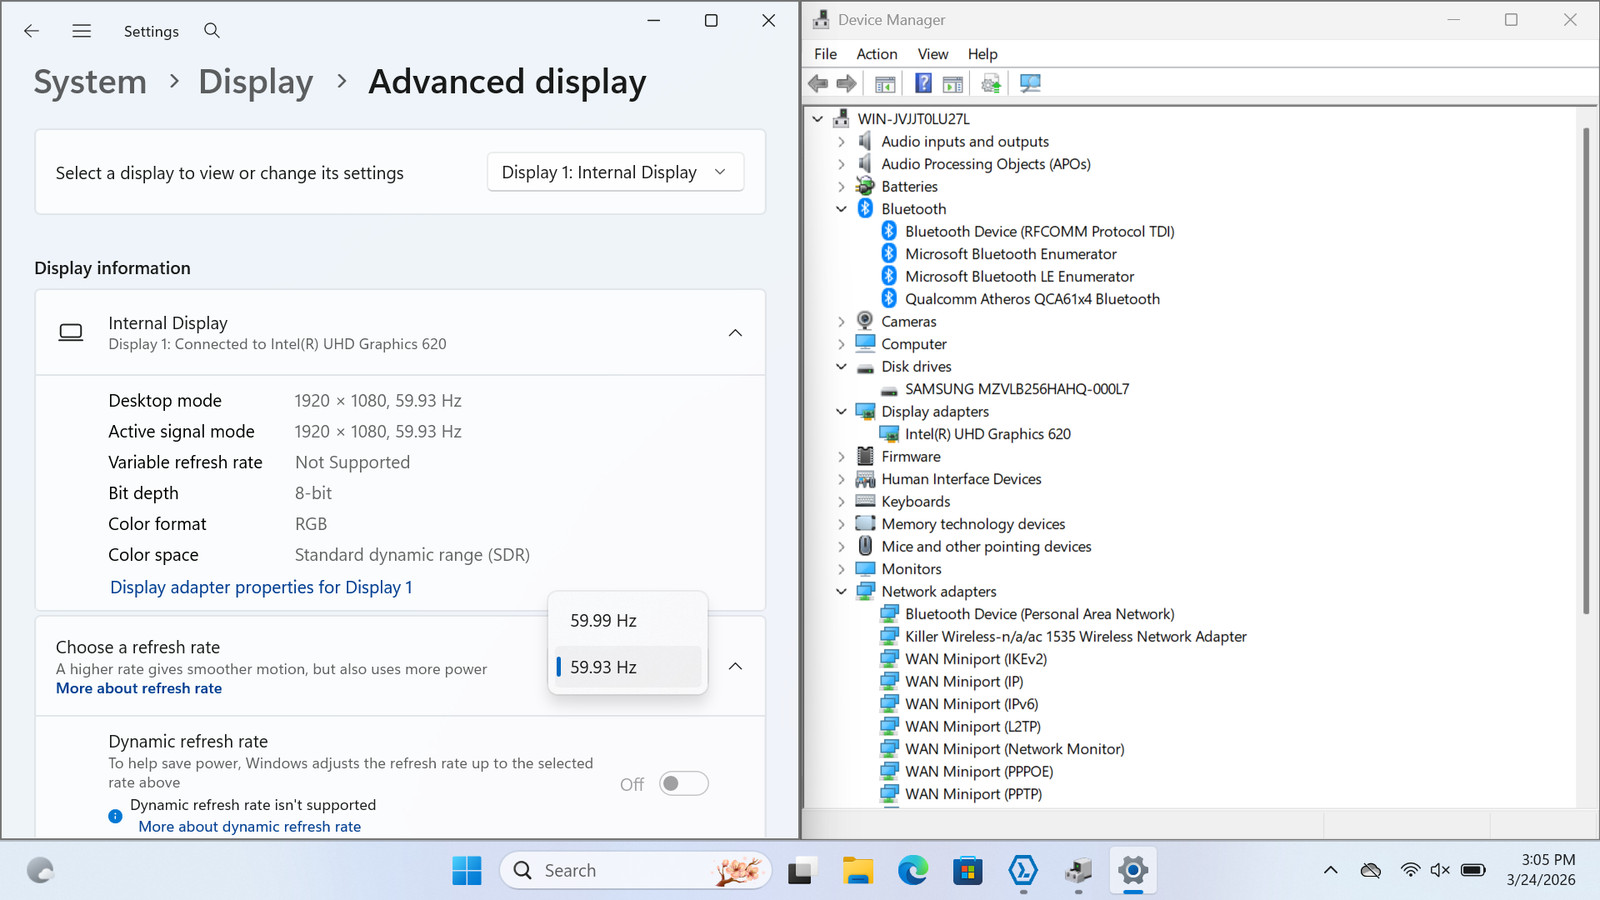
Task: Click the Wi-Fi icon in the system tray
Action: coord(1410,870)
